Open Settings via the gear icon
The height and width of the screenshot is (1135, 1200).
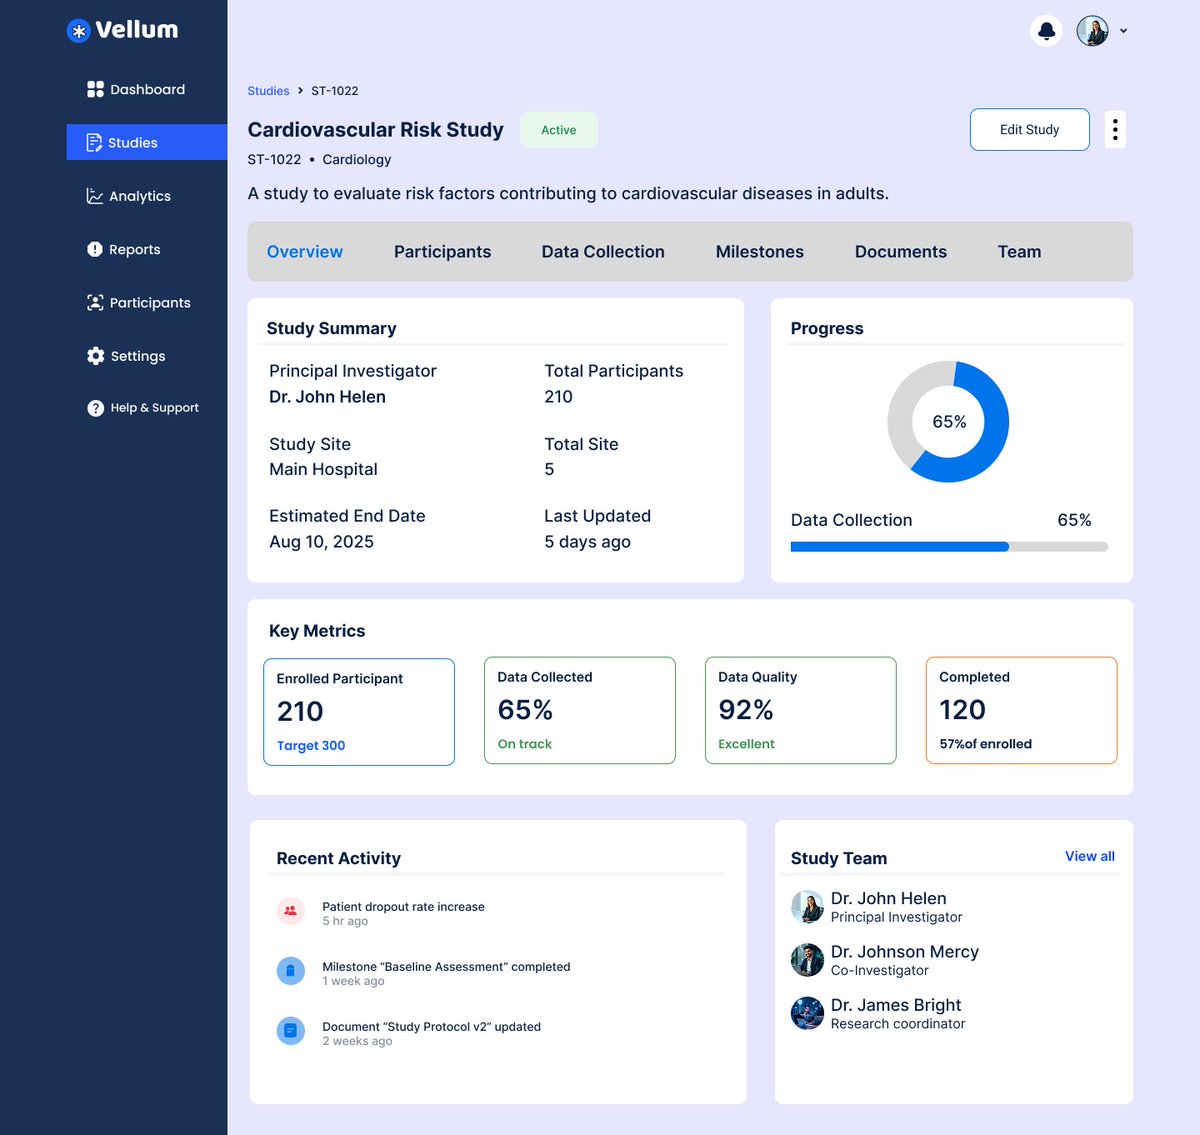94,355
